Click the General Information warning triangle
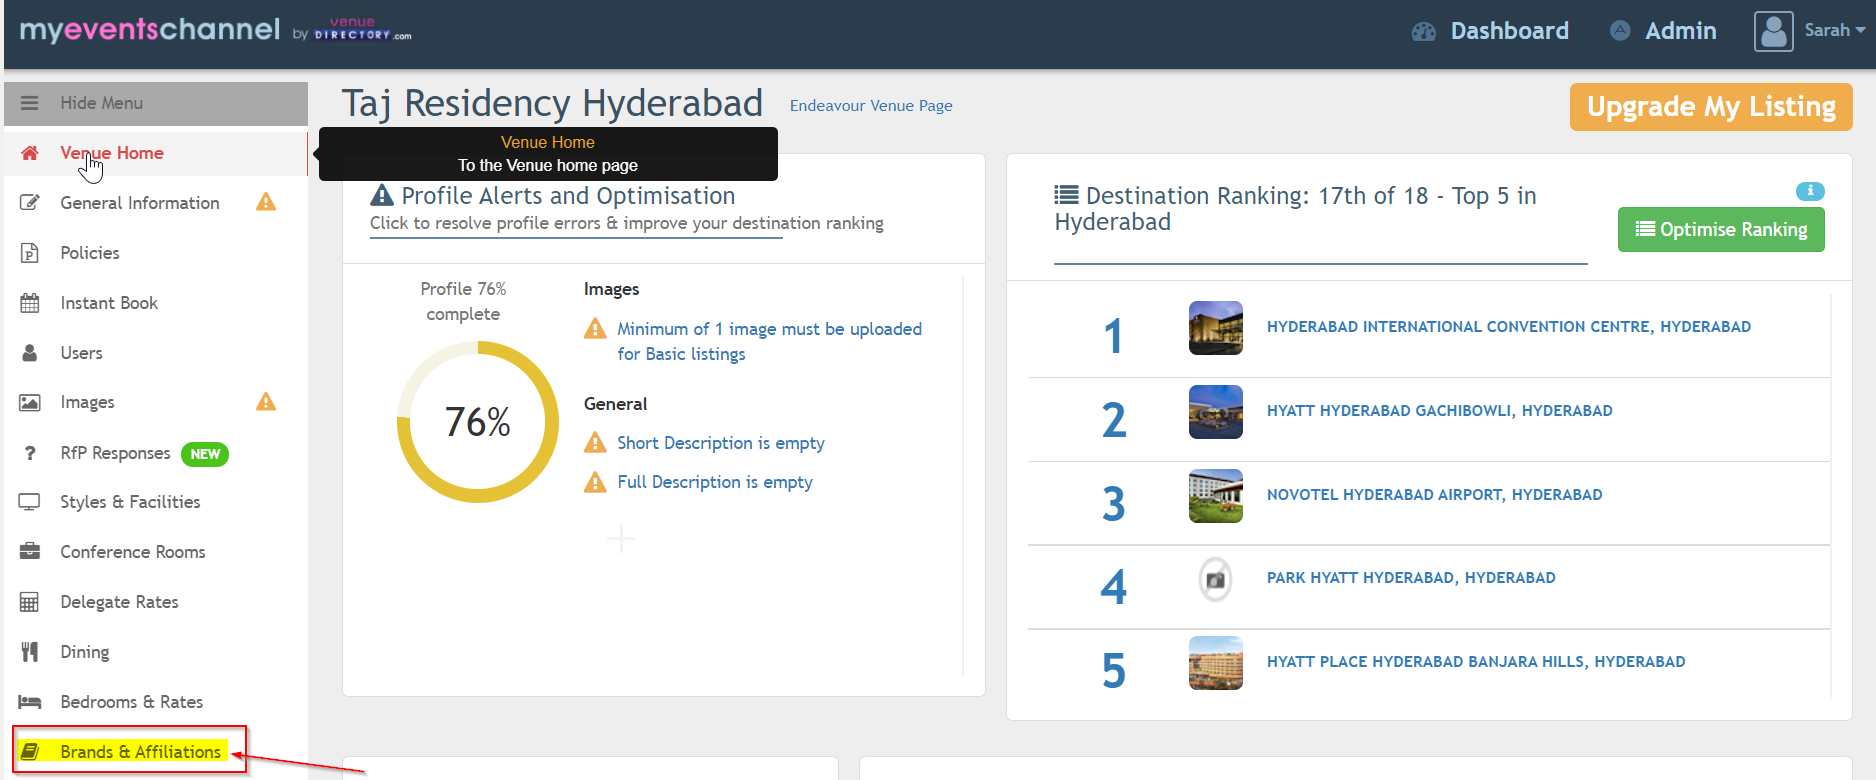 (x=266, y=202)
